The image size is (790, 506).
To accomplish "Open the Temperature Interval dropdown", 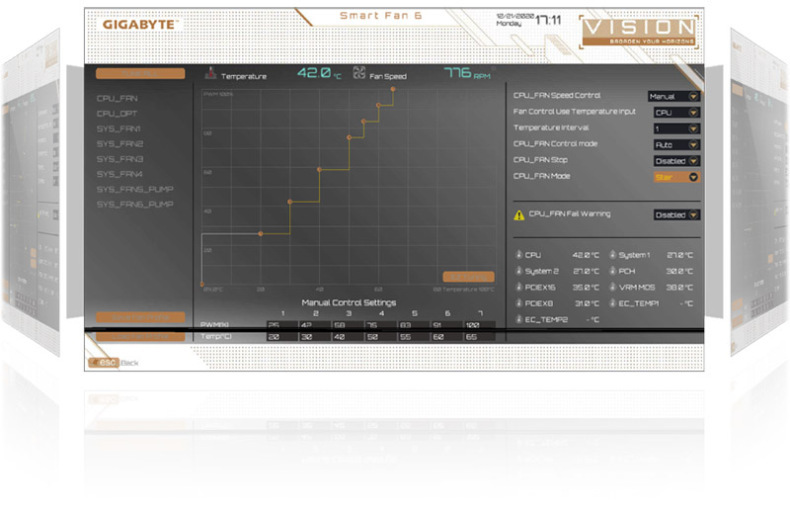I will 677,129.
